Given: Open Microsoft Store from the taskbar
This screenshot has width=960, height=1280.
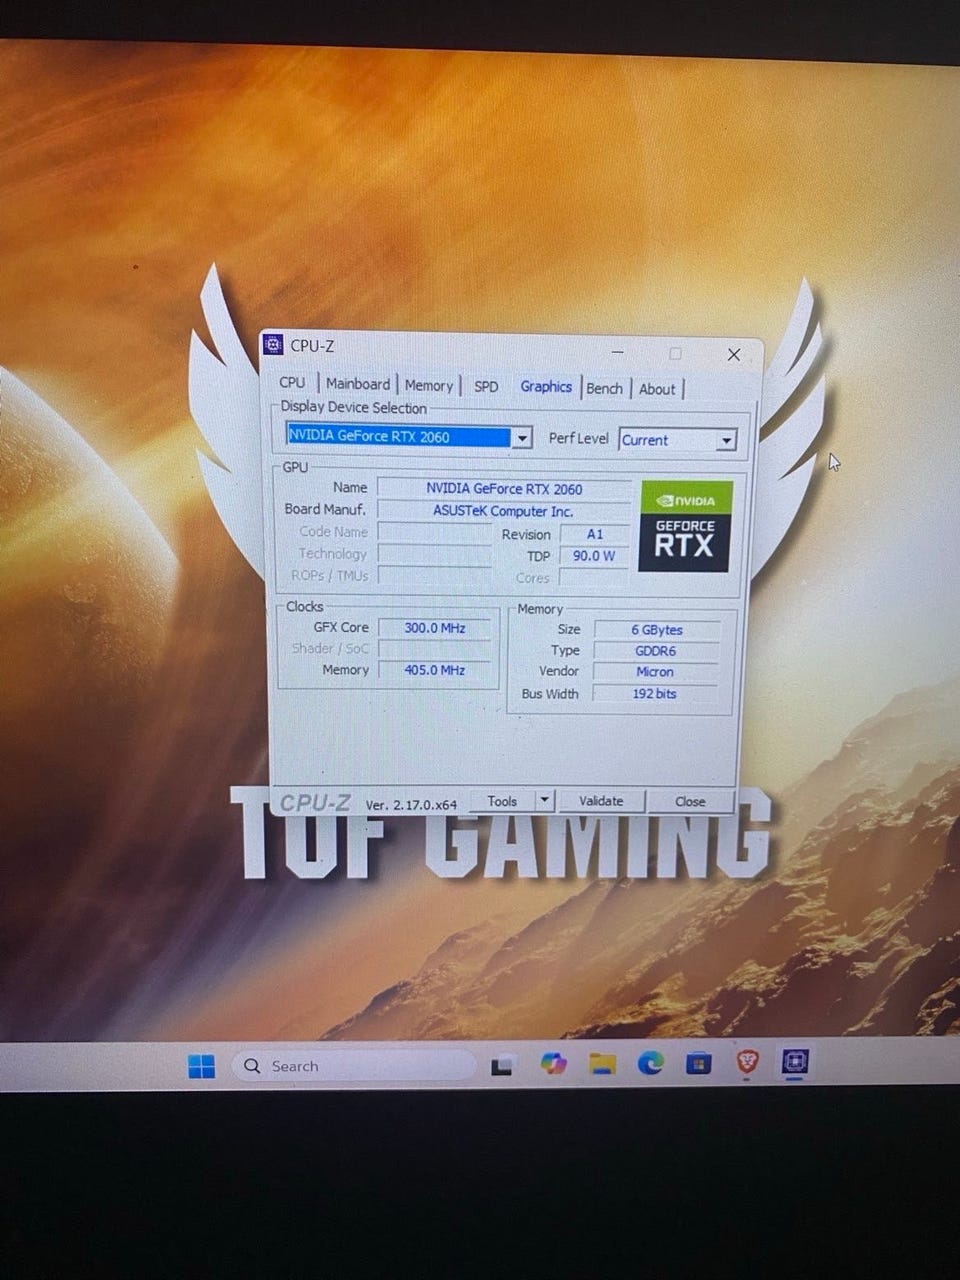Looking at the screenshot, I should [x=698, y=1063].
